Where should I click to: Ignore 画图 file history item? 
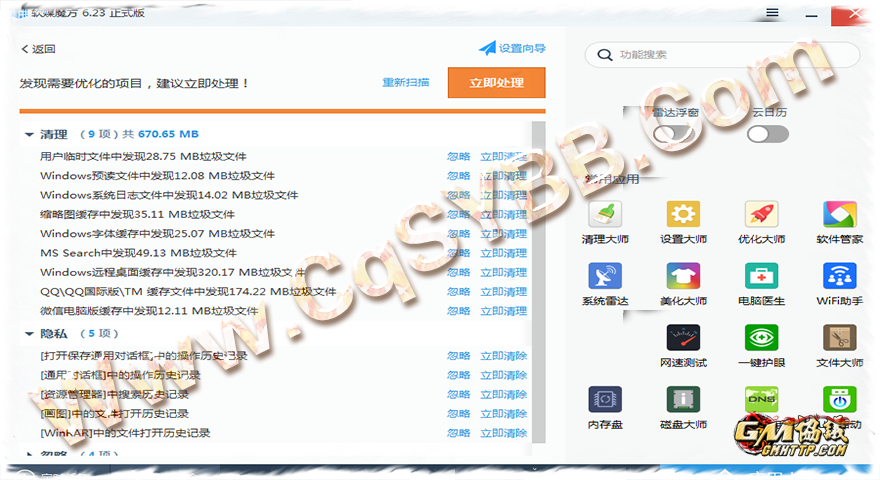coord(459,414)
